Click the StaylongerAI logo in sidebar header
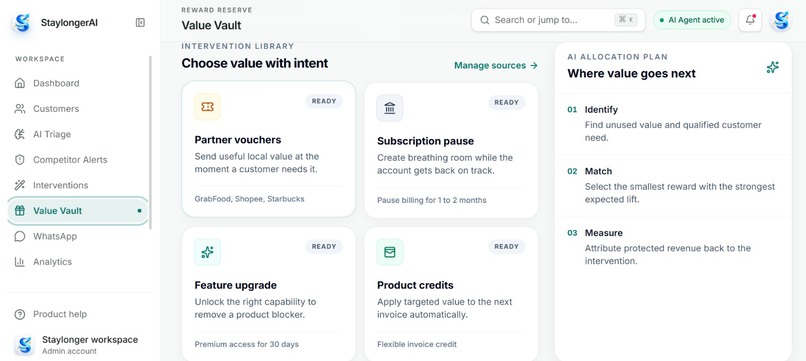This screenshot has width=806, height=361. click(x=22, y=23)
